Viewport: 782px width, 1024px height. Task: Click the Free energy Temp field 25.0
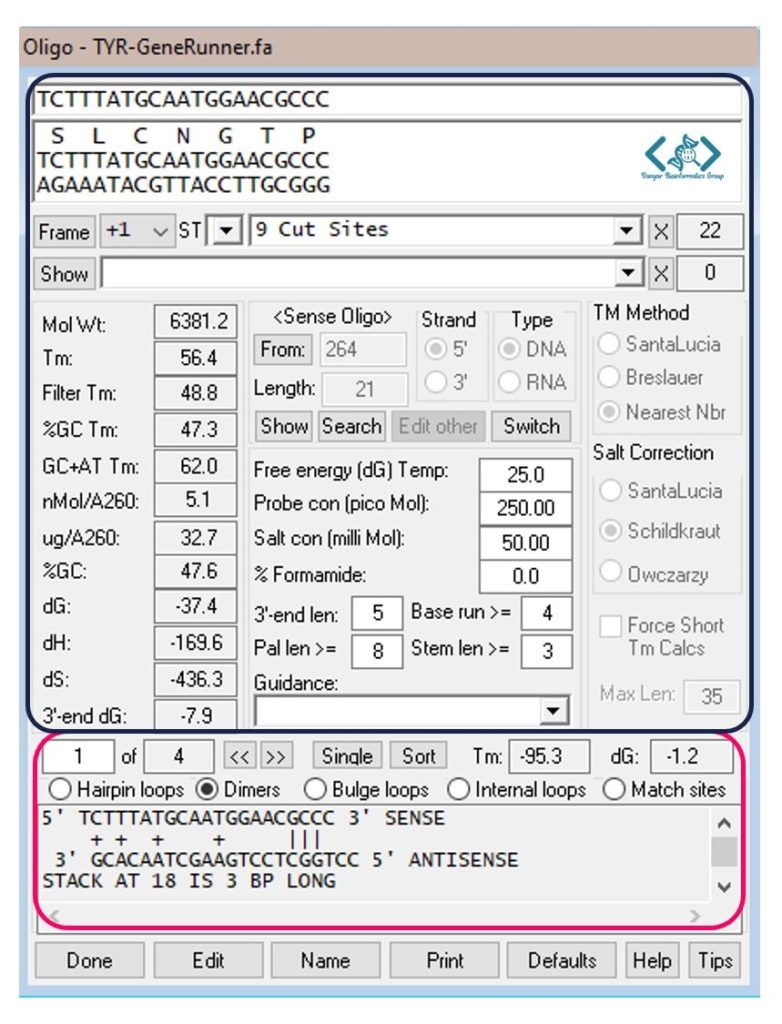[x=526, y=475]
